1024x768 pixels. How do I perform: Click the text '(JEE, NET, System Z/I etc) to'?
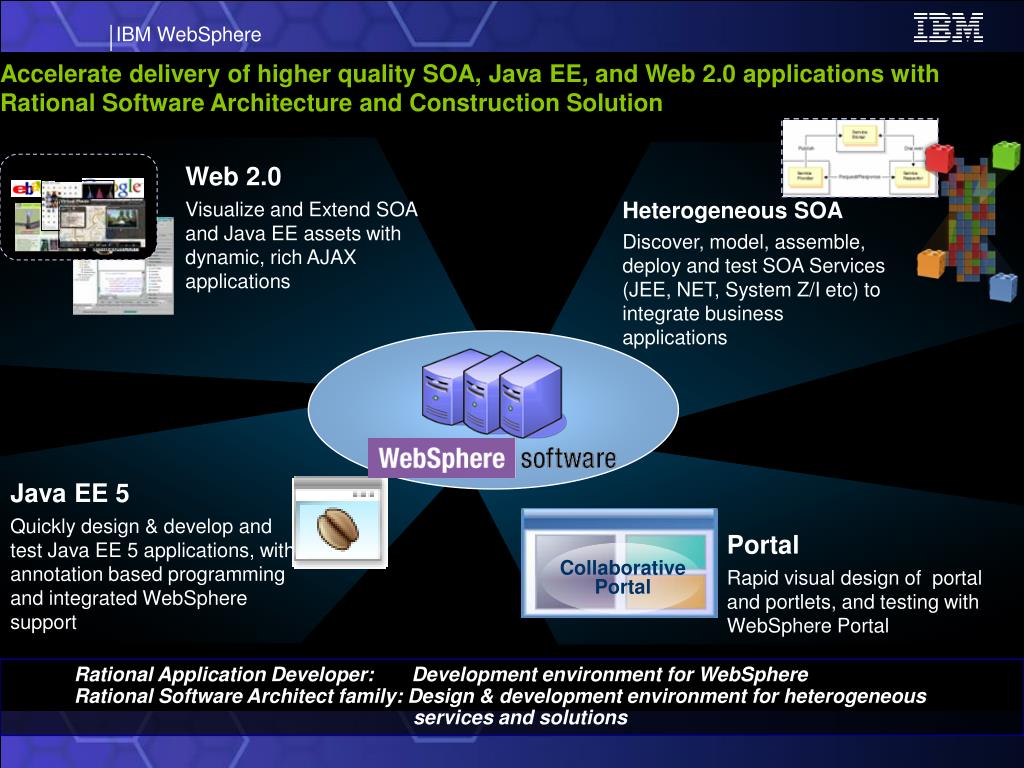point(751,290)
